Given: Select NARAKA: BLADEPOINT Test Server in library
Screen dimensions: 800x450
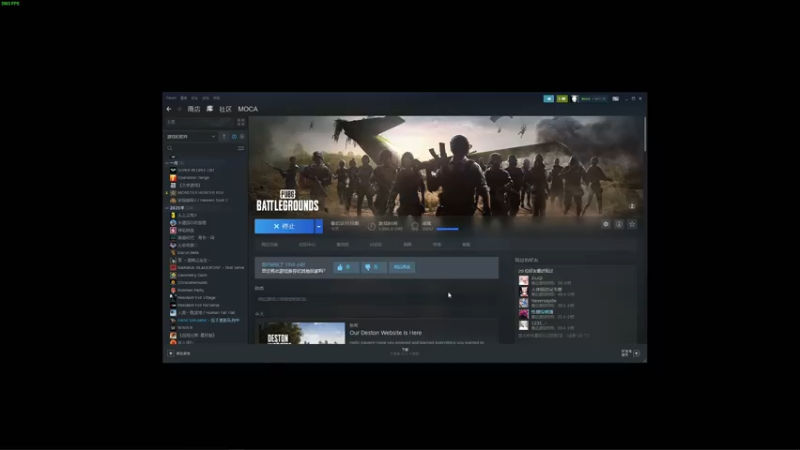Looking at the screenshot, I should click(211, 268).
